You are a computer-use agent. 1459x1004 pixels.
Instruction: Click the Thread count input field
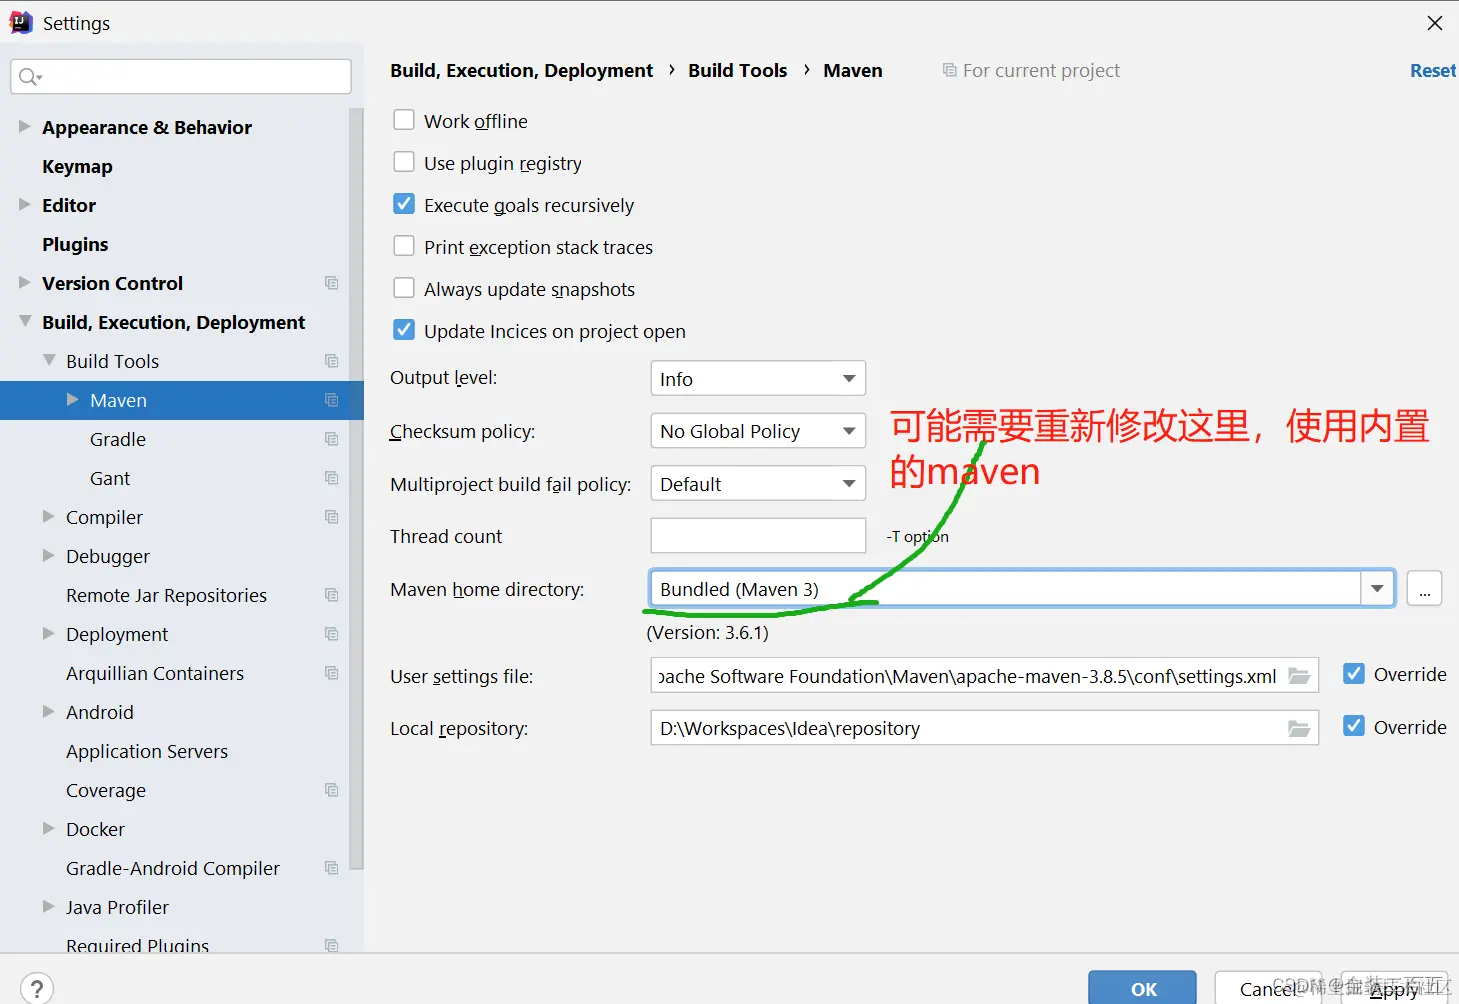tap(758, 535)
